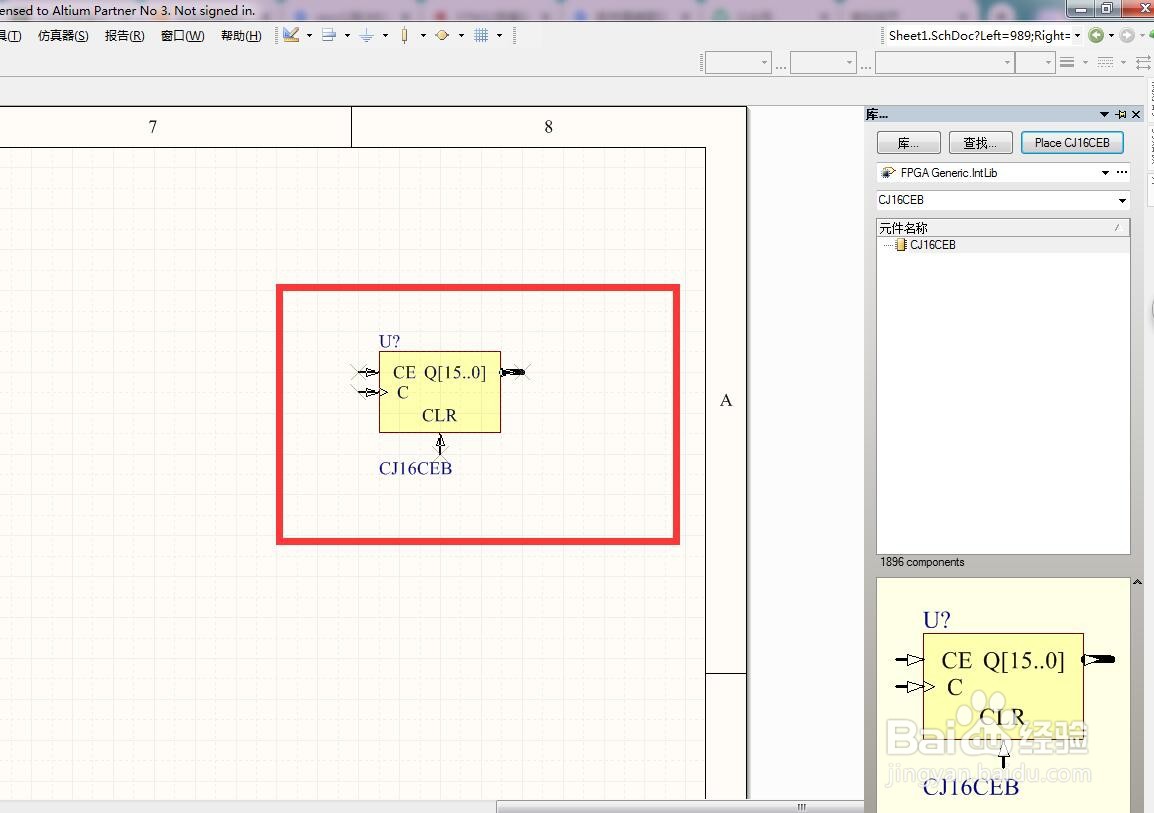
Task: Collapse the component preview pane arrow
Action: tap(1137, 581)
